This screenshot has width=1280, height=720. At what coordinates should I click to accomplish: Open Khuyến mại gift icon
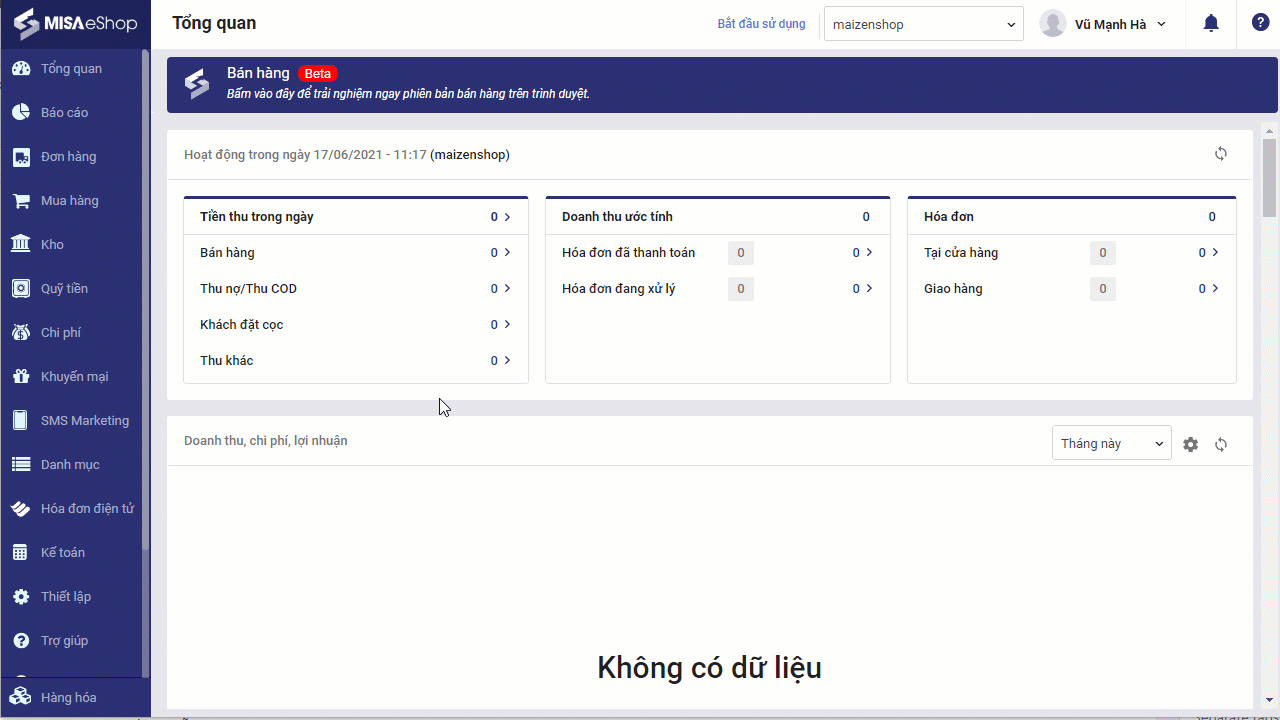(21, 377)
